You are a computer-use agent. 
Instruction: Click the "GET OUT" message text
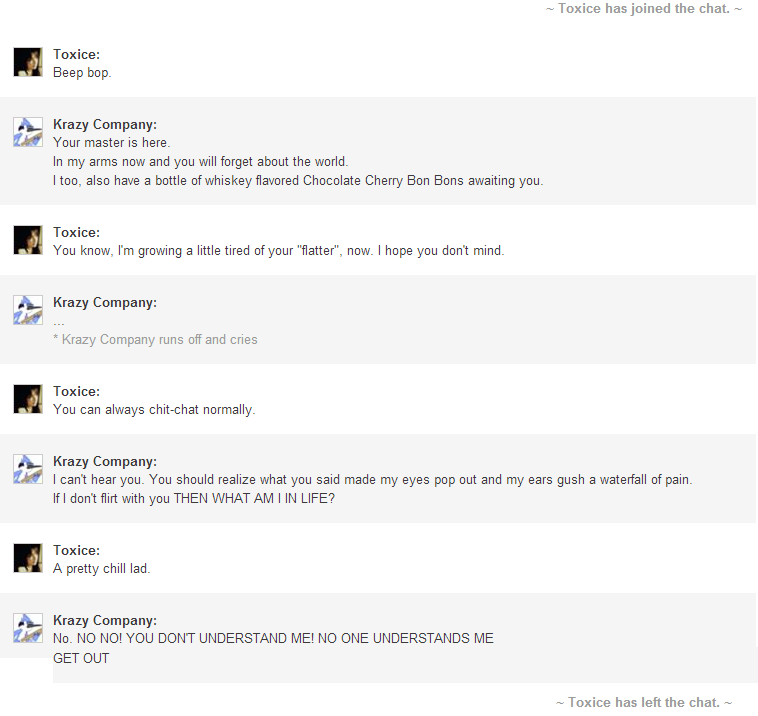pos(81,658)
